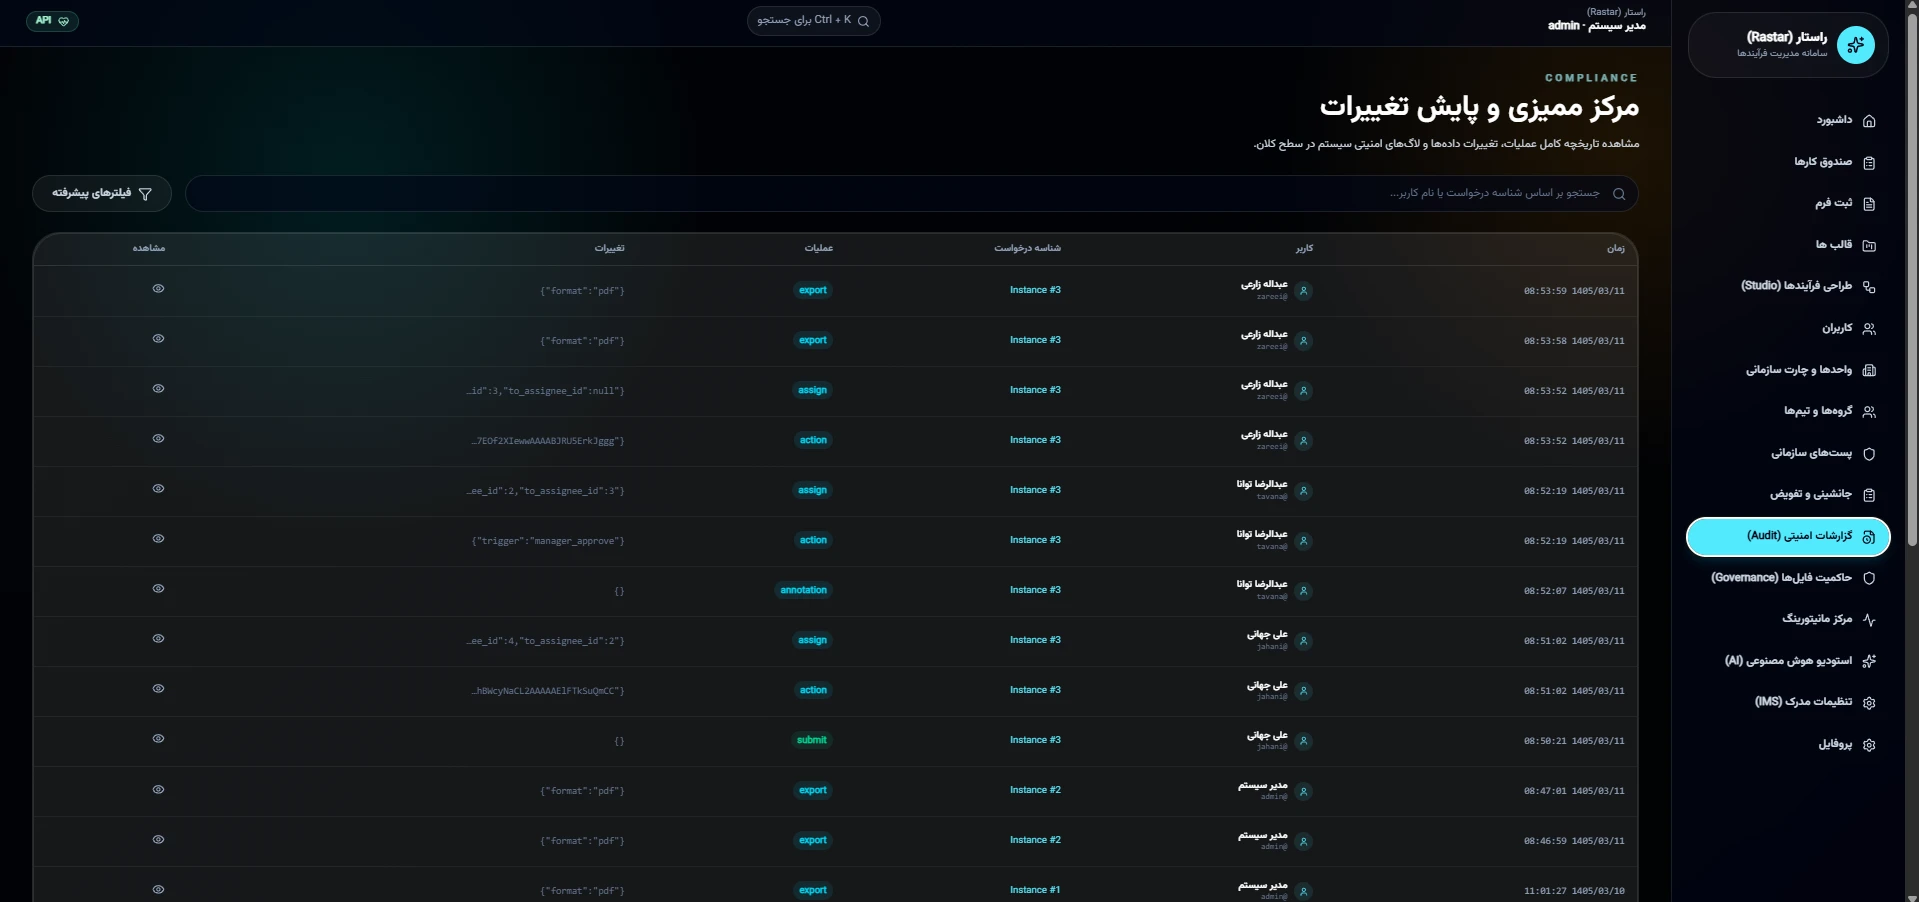
Task: Click eye icon for 08:52:19 assign row
Action: 158,489
